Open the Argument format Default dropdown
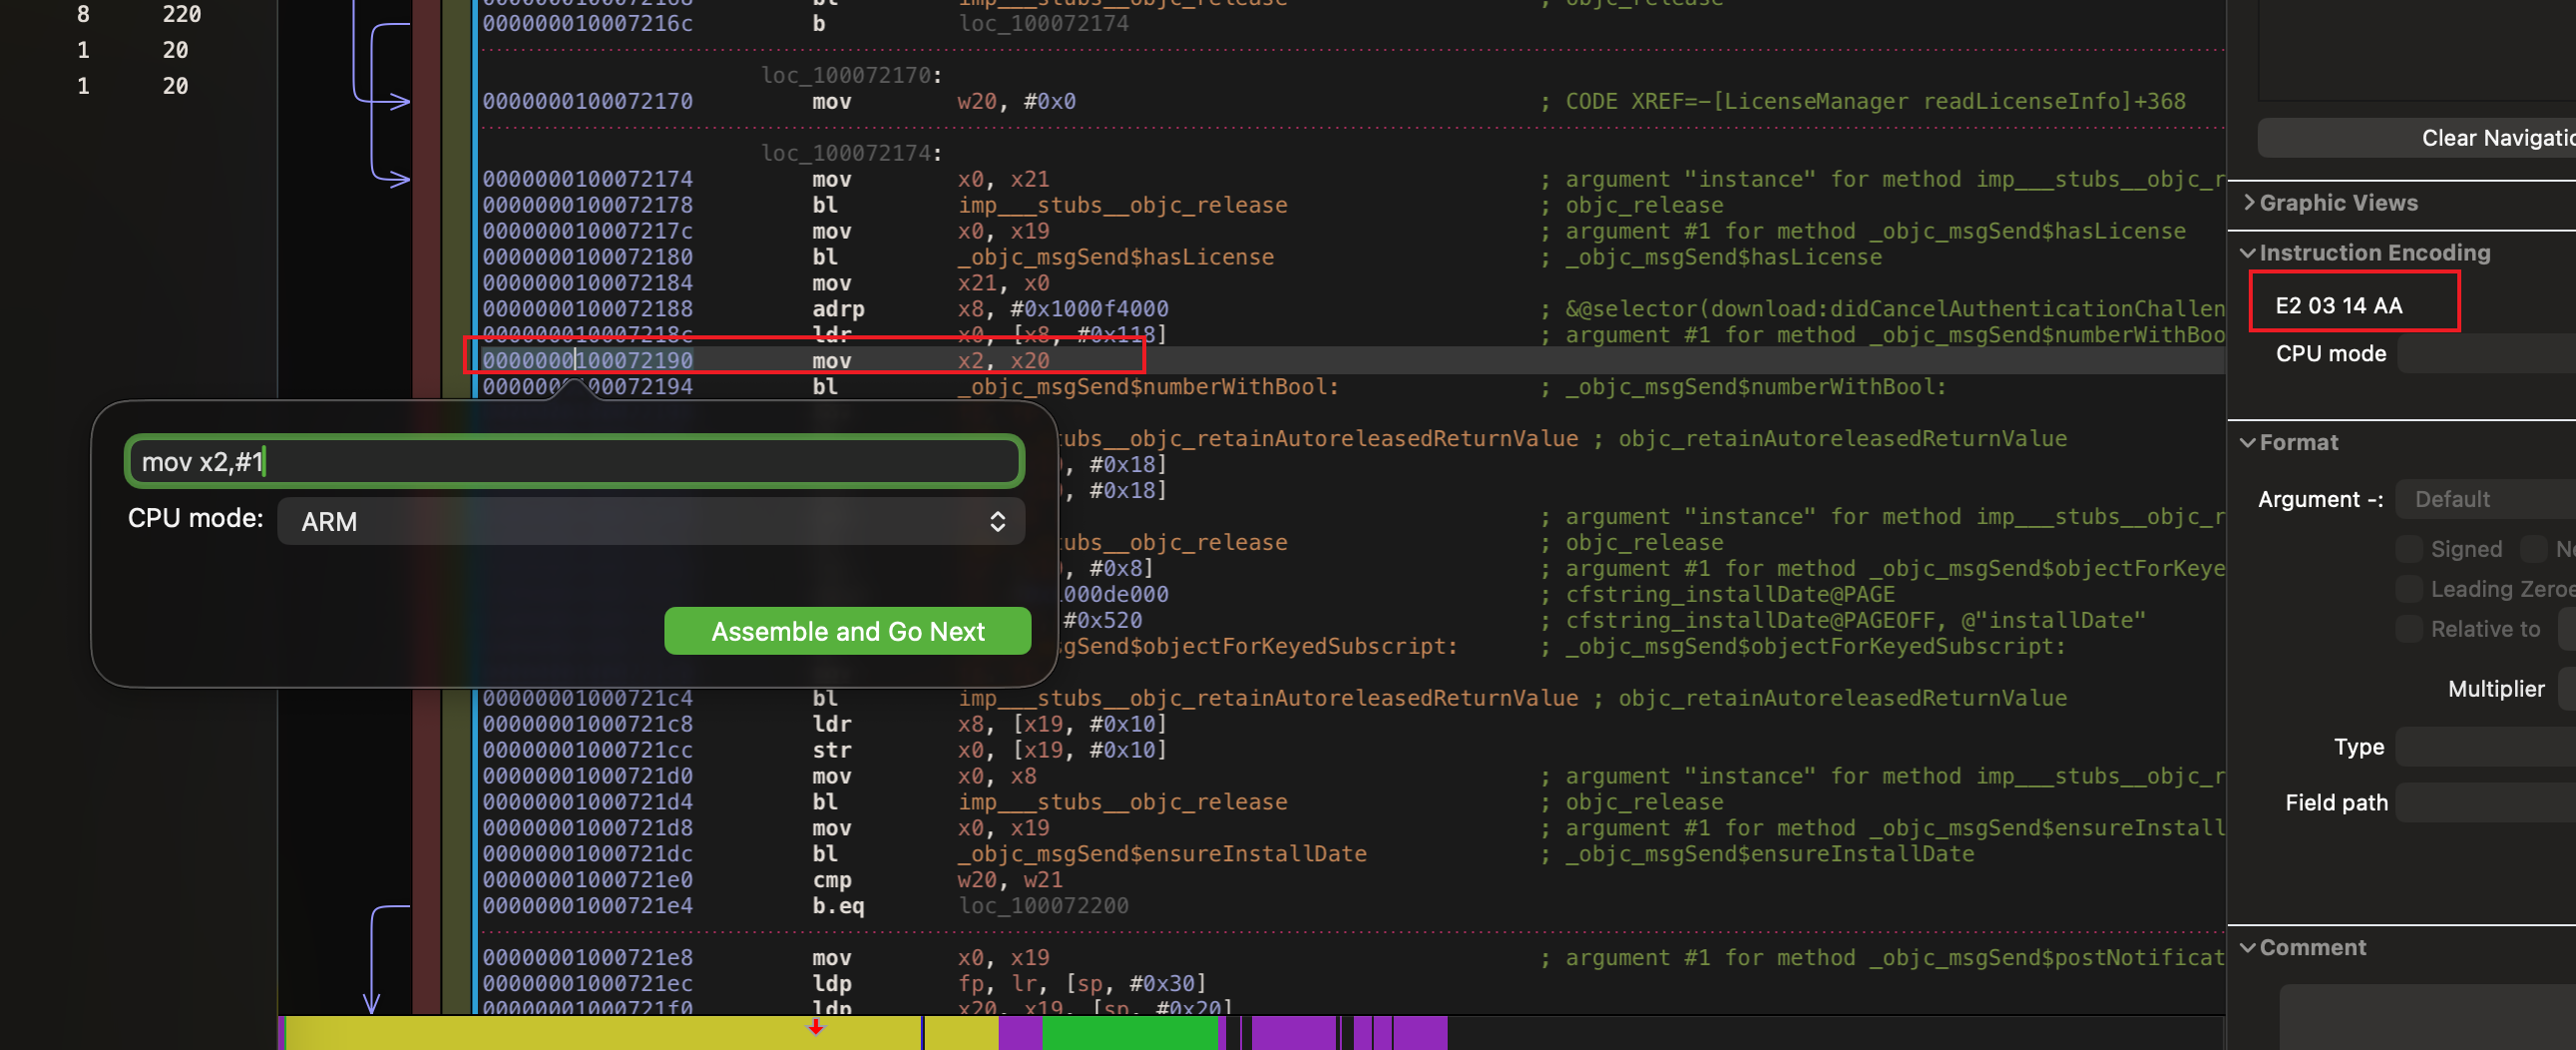The image size is (2576, 1050). tap(2486, 499)
